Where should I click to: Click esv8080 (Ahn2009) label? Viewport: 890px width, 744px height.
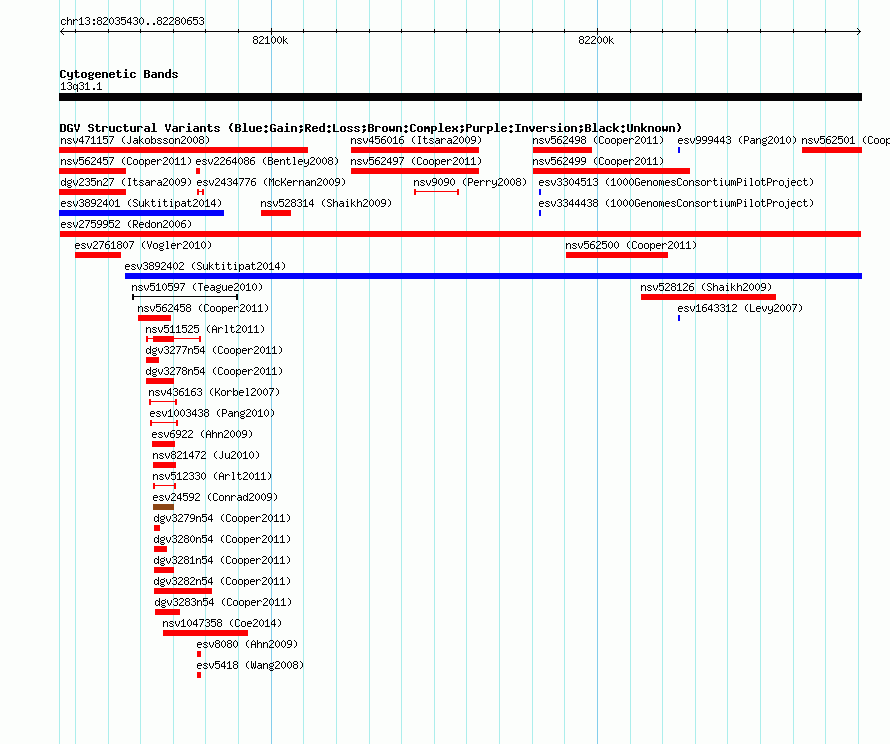pos(247,644)
